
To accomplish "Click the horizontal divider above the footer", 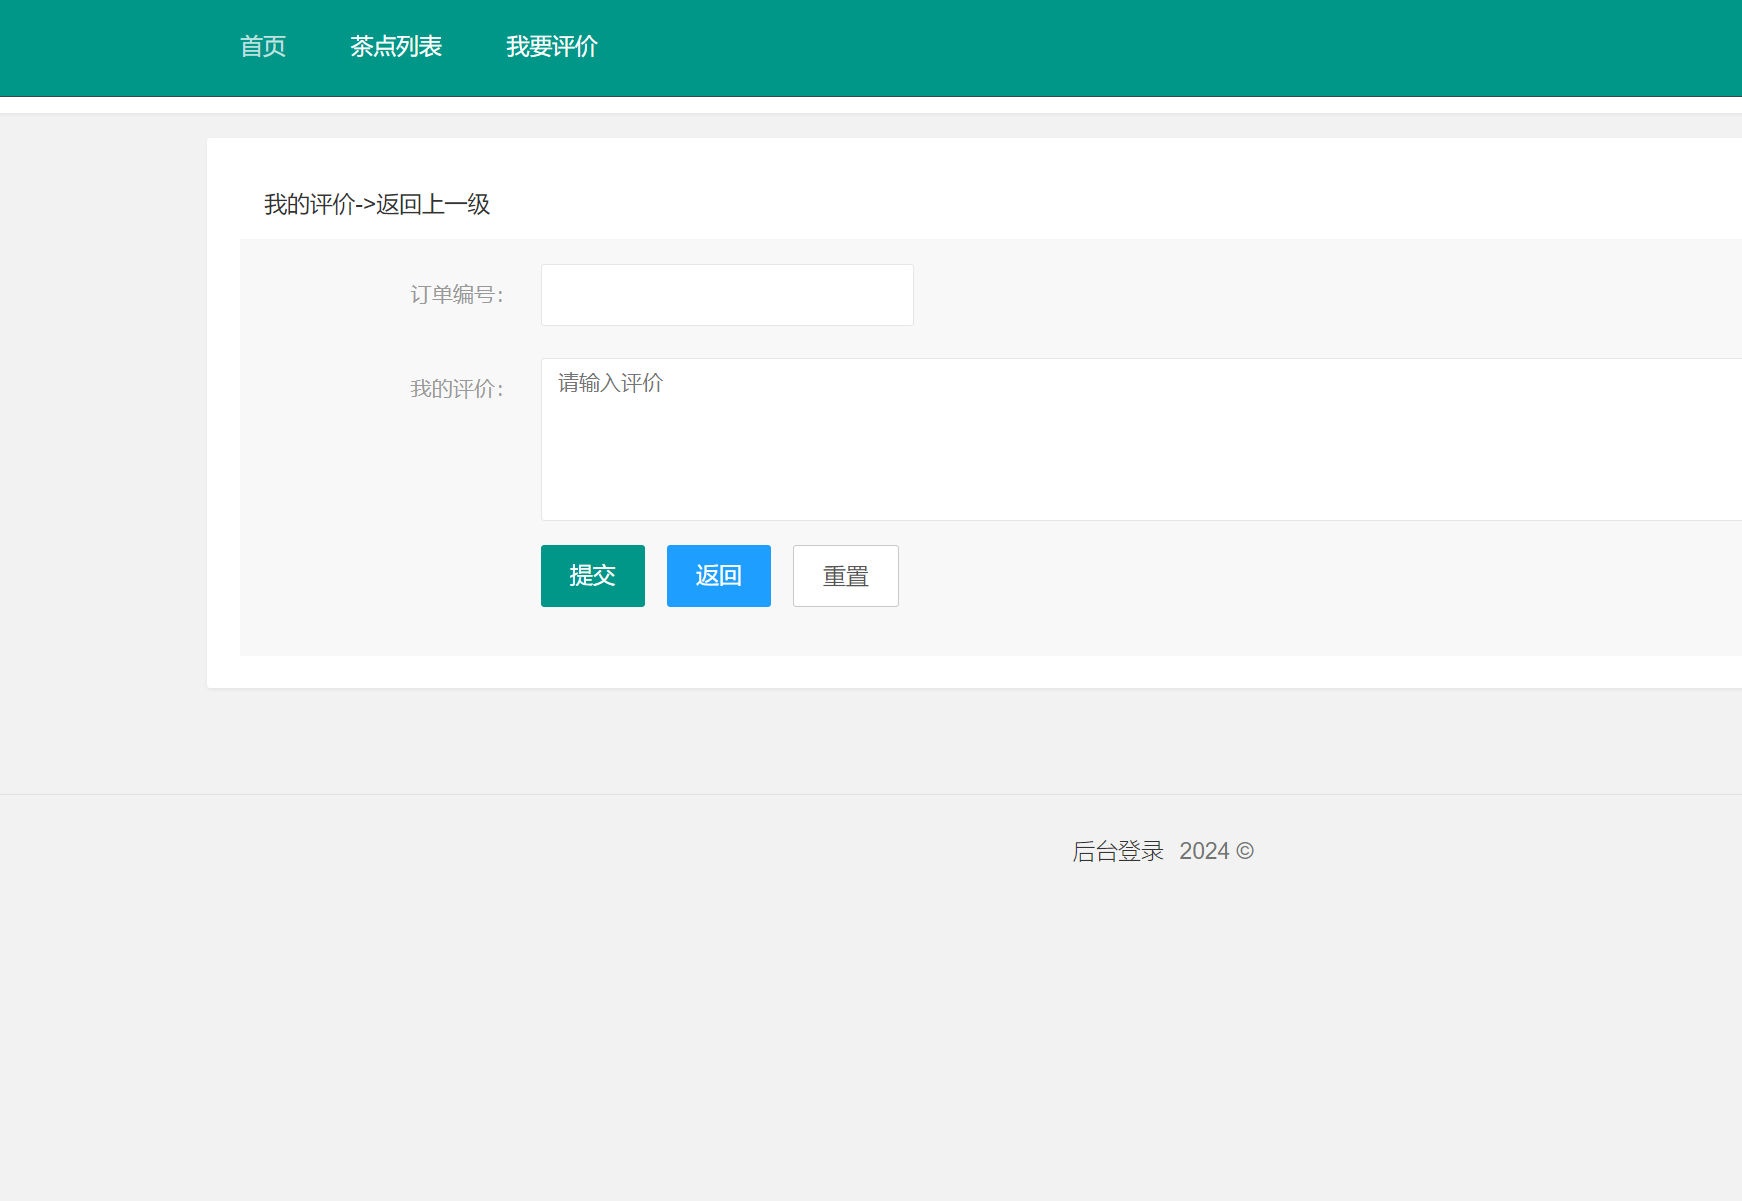I will (870, 794).
